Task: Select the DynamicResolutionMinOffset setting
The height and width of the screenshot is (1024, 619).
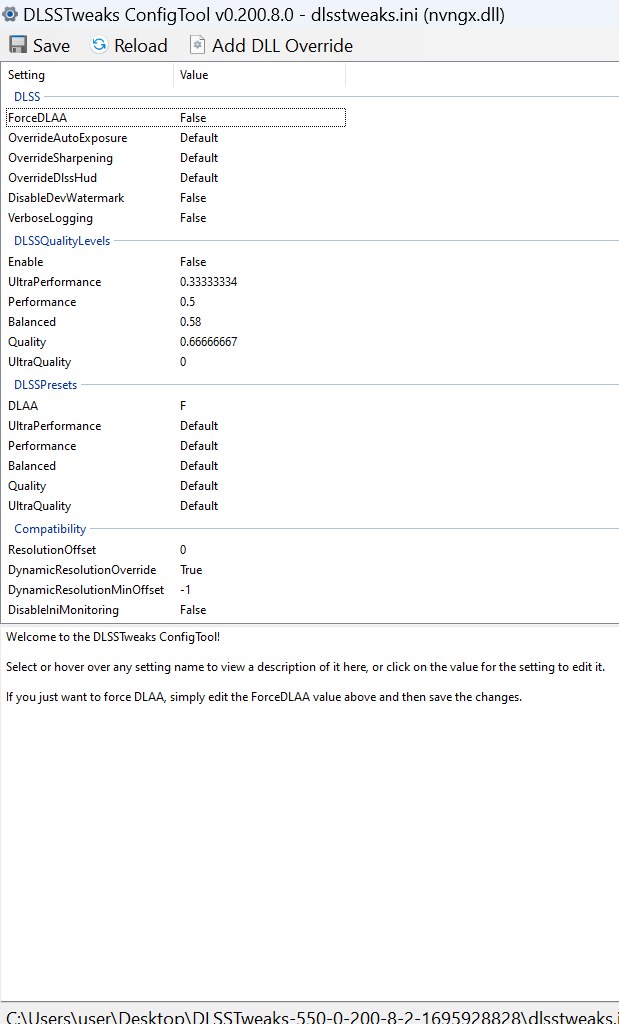Action: [86, 590]
